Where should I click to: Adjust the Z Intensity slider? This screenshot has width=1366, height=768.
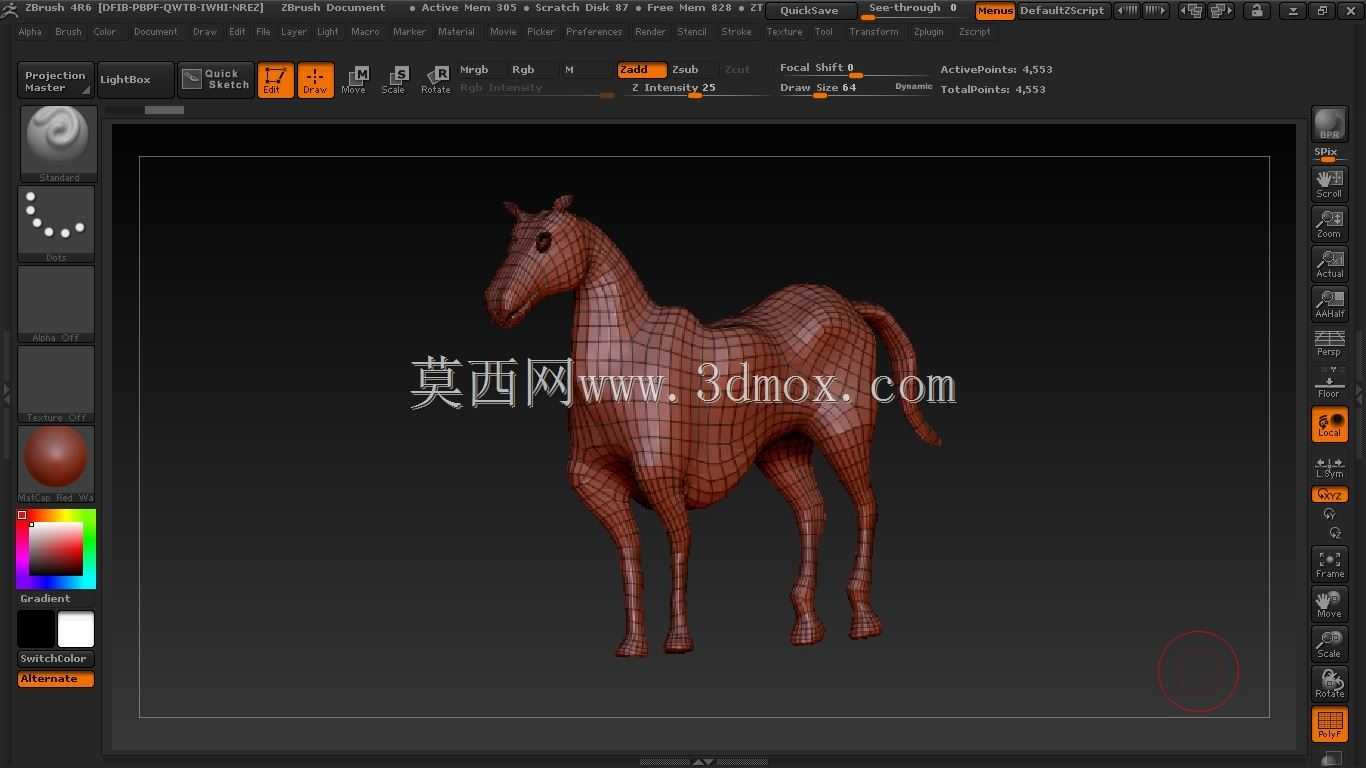697,89
